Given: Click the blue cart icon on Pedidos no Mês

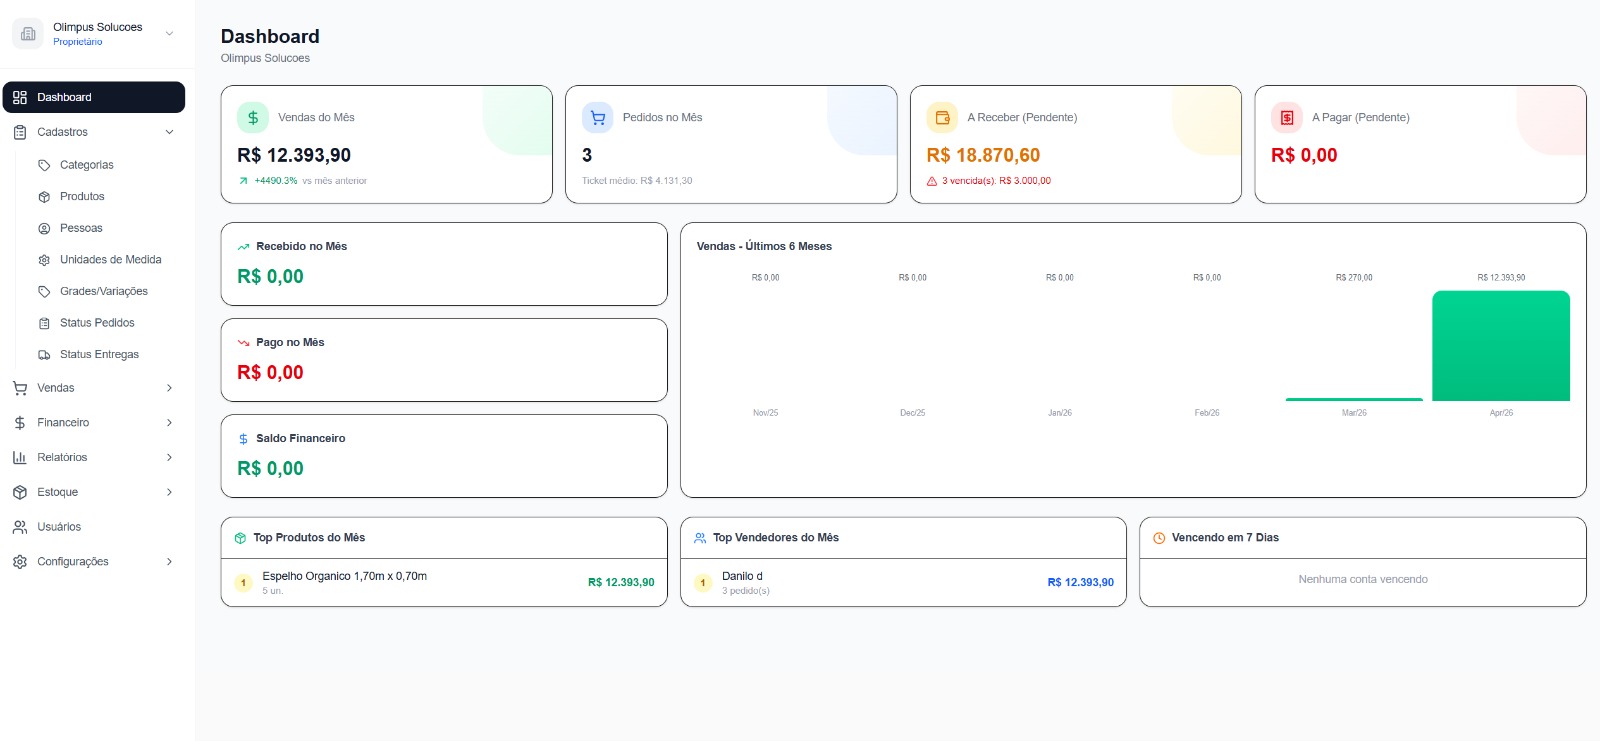Looking at the screenshot, I should [598, 117].
